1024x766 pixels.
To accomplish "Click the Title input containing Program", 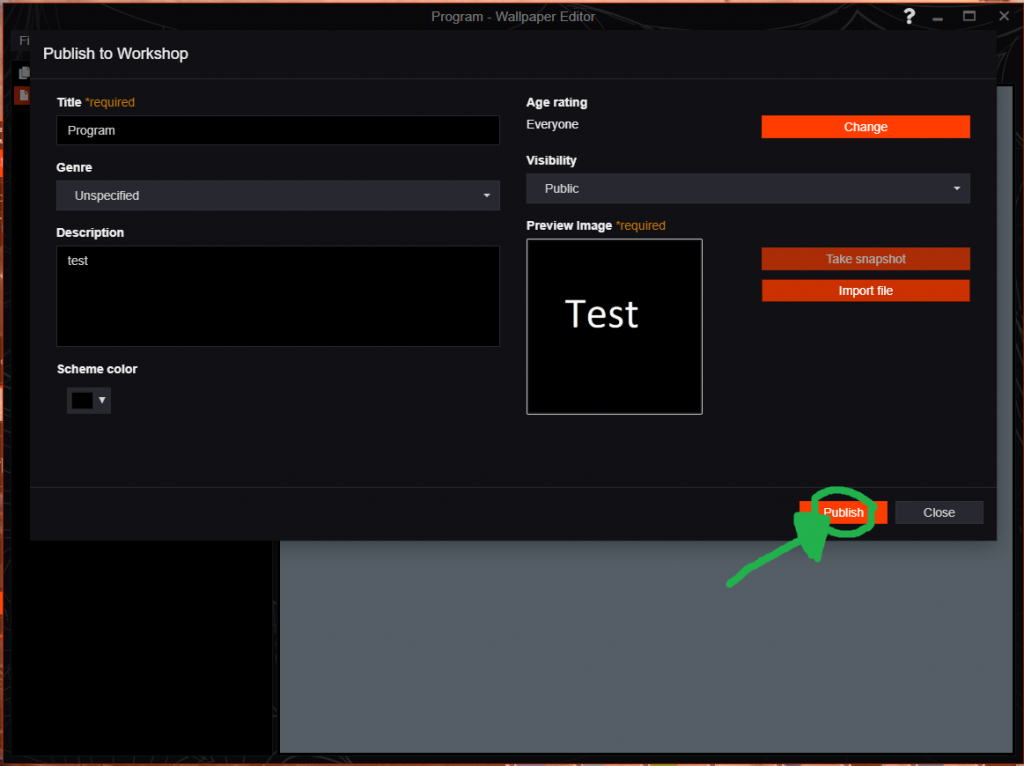I will (278, 130).
